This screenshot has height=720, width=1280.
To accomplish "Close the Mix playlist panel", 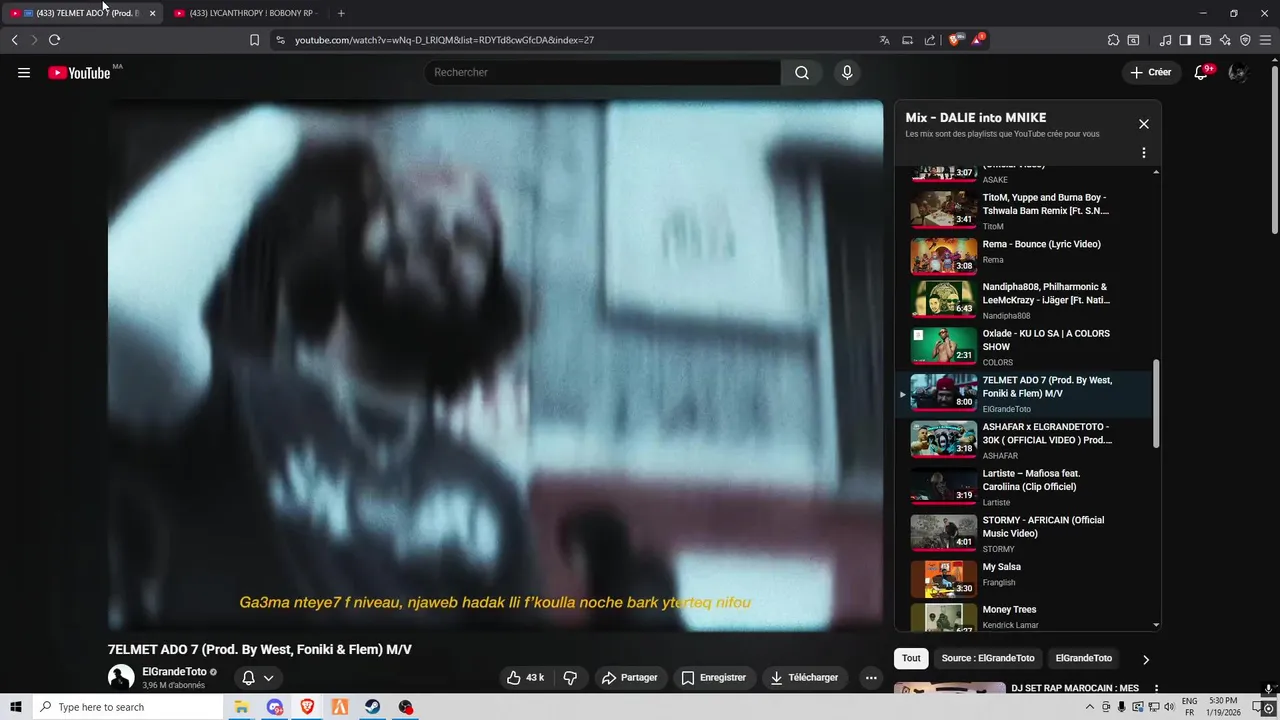I will [1144, 124].
